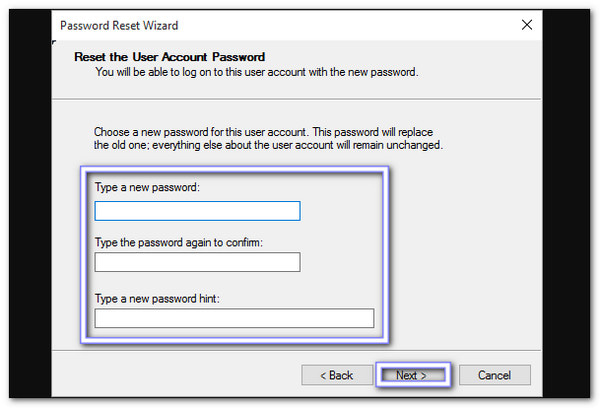Select the new password hint field
This screenshot has height=408, width=600.
click(234, 318)
